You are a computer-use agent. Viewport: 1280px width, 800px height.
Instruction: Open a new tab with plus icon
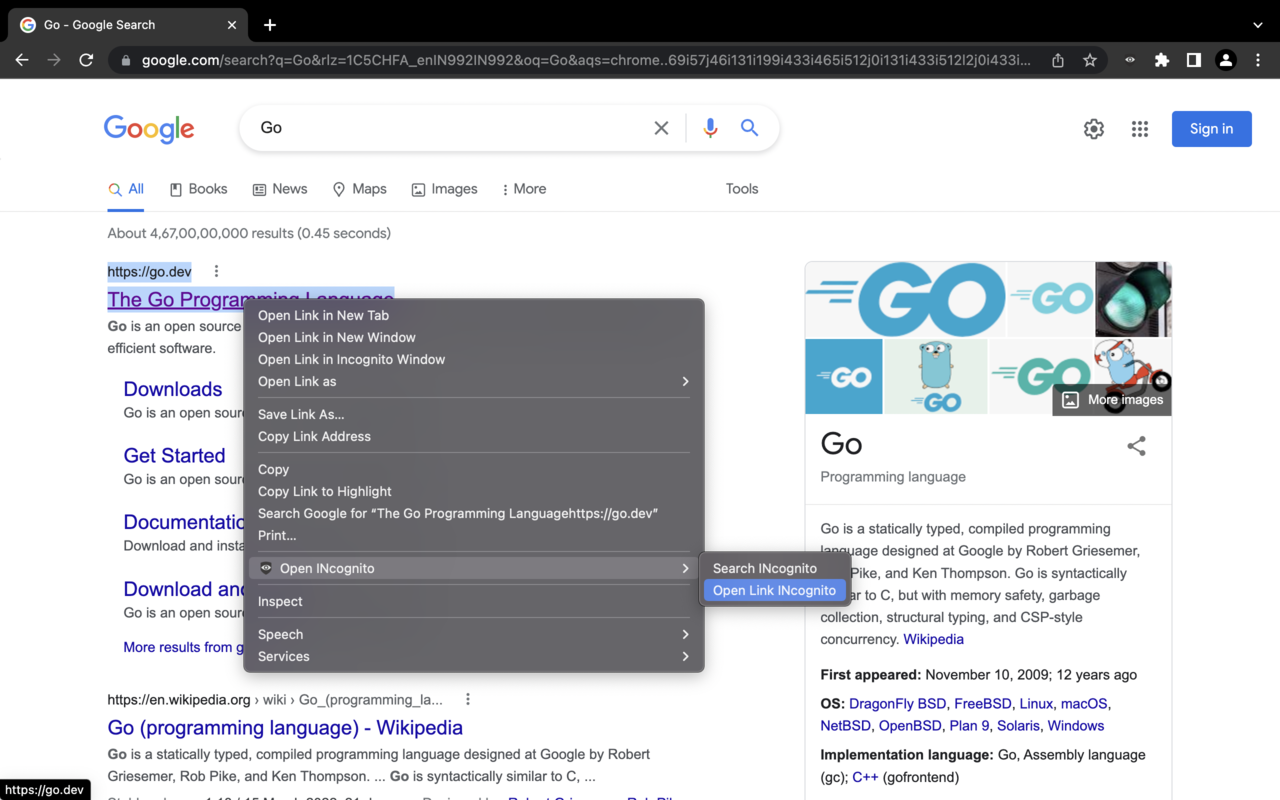[x=270, y=25]
